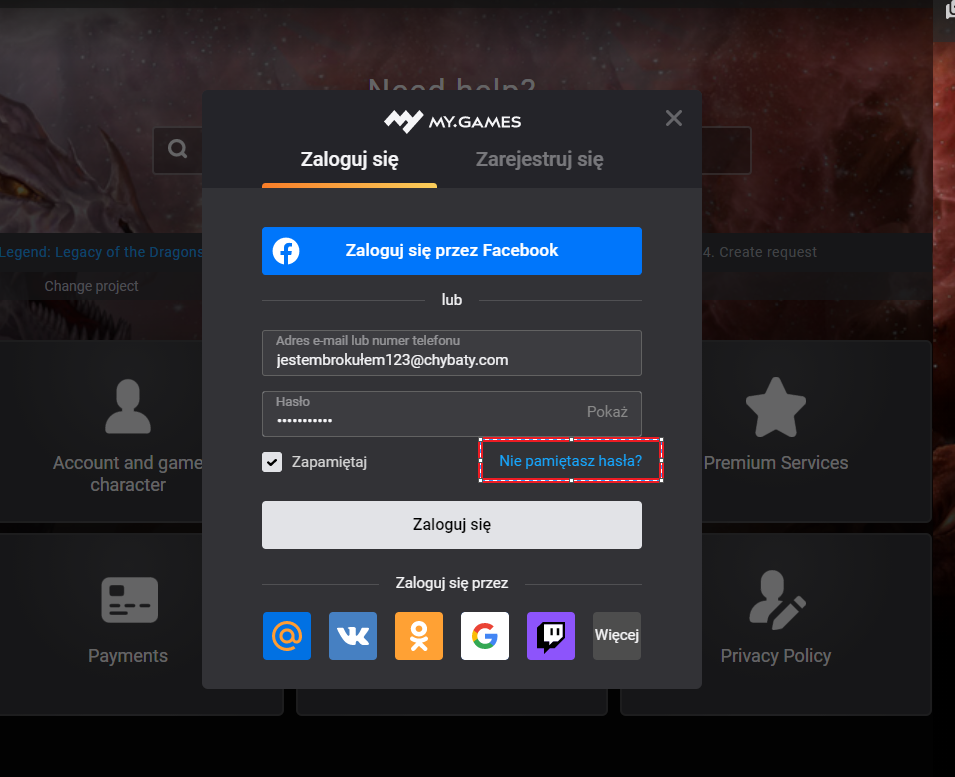Close the MY.GAMES login dialog
This screenshot has height=777, width=955.
pyautogui.click(x=673, y=118)
